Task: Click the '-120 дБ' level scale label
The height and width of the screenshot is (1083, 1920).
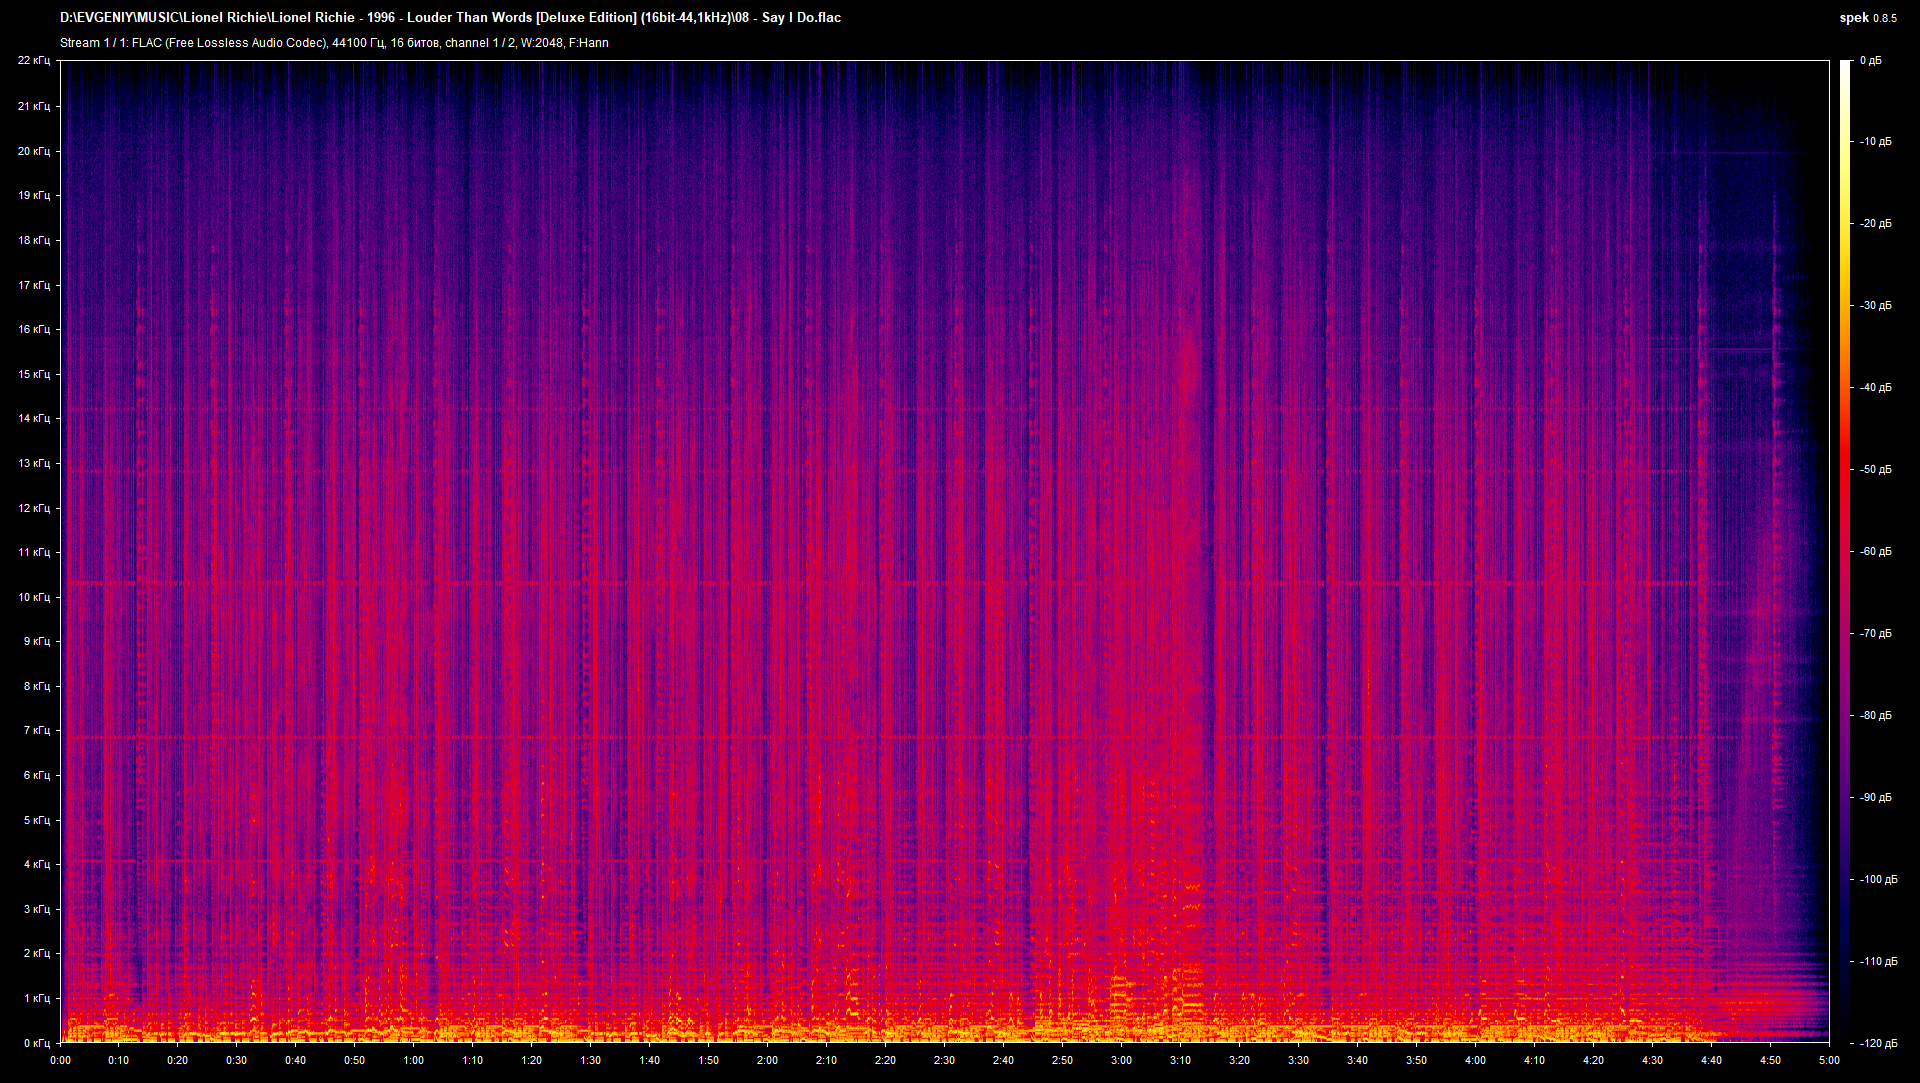Action: click(x=1879, y=1043)
